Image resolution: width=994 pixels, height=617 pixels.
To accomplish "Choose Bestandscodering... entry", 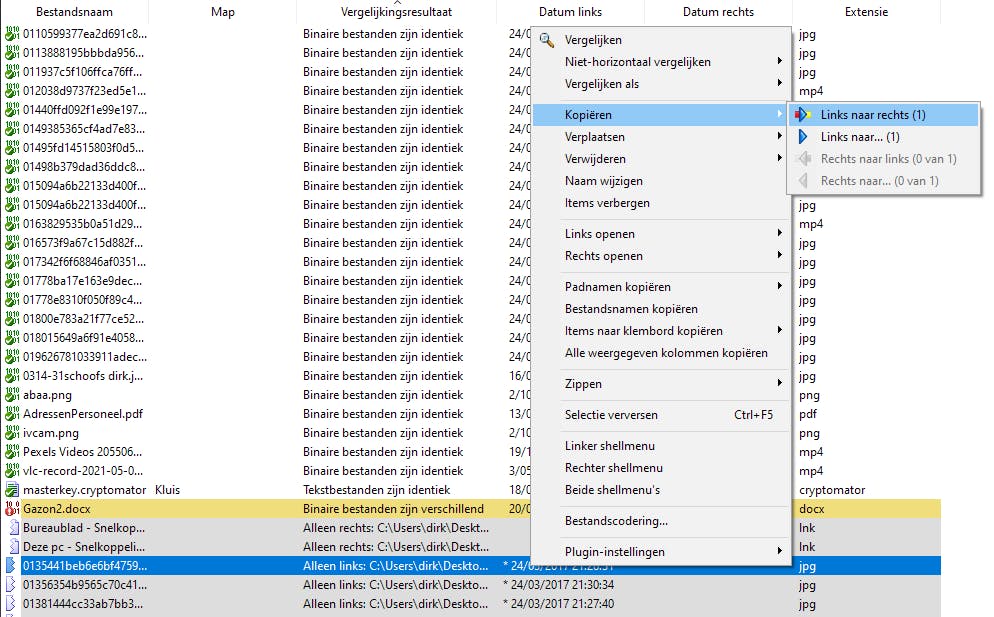I will point(662,521).
